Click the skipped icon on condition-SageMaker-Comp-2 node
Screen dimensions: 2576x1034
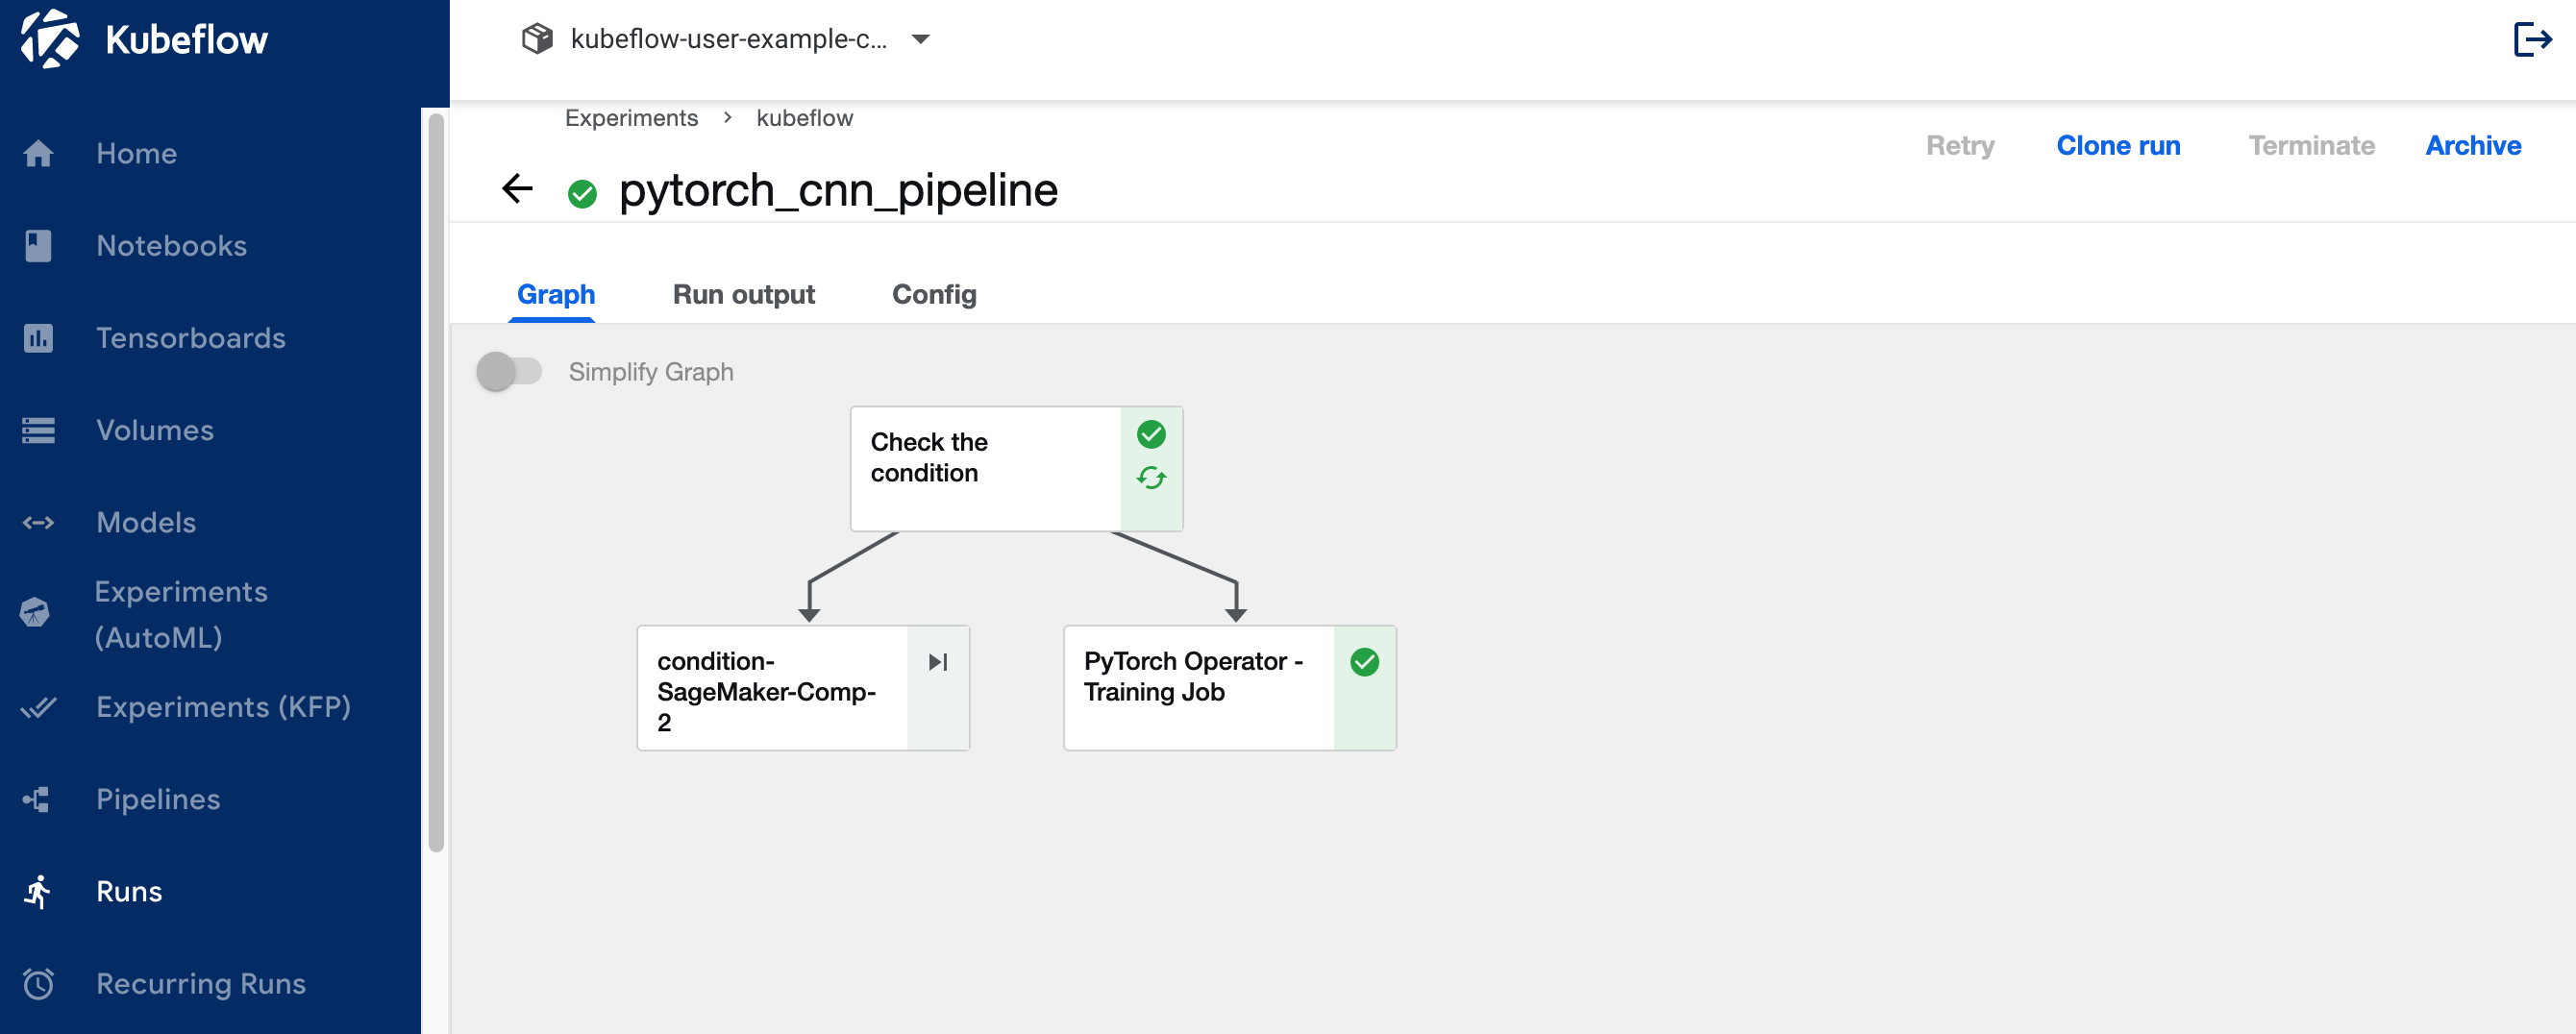(x=937, y=662)
